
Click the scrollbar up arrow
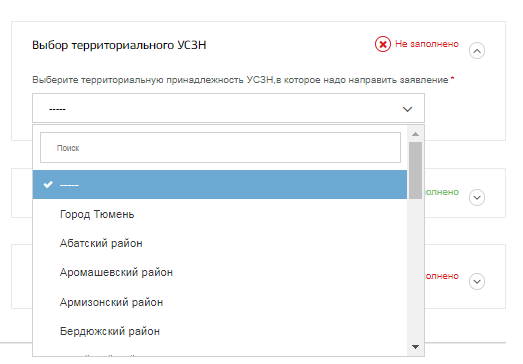coord(415,134)
